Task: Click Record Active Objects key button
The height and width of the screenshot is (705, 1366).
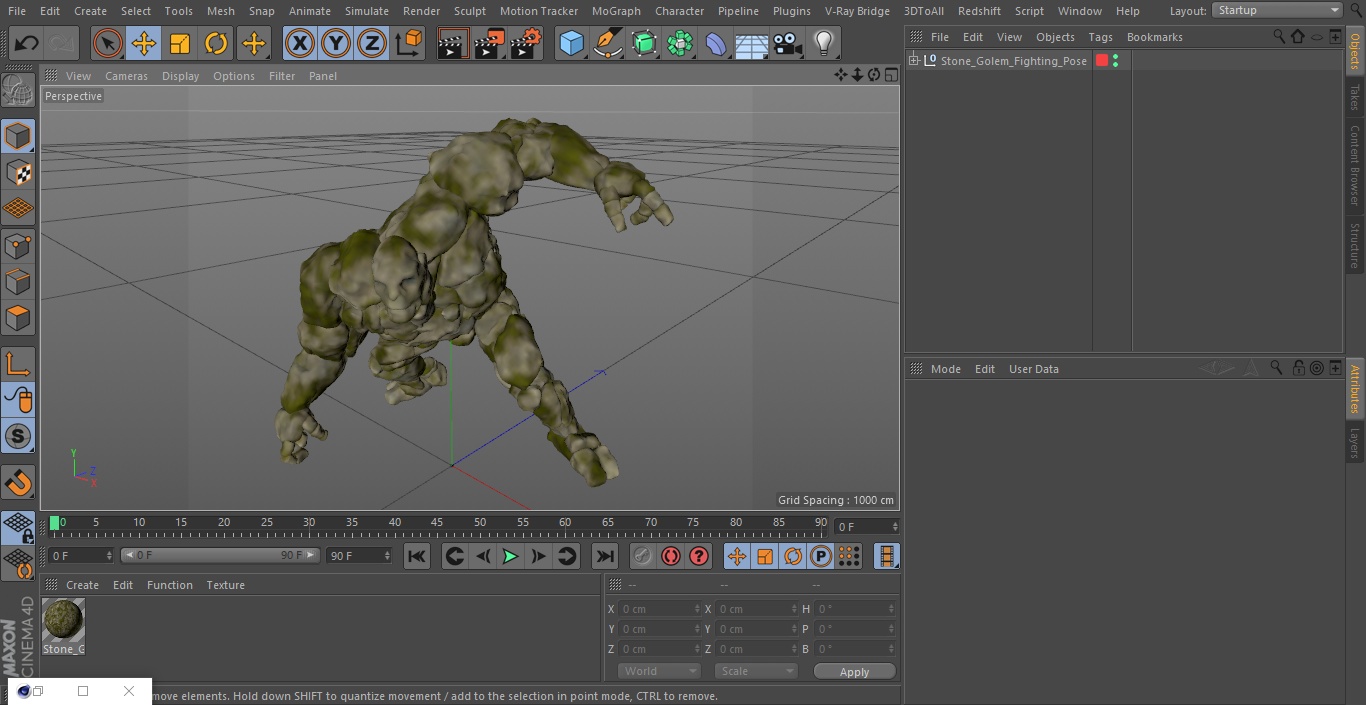Action: tap(643, 556)
